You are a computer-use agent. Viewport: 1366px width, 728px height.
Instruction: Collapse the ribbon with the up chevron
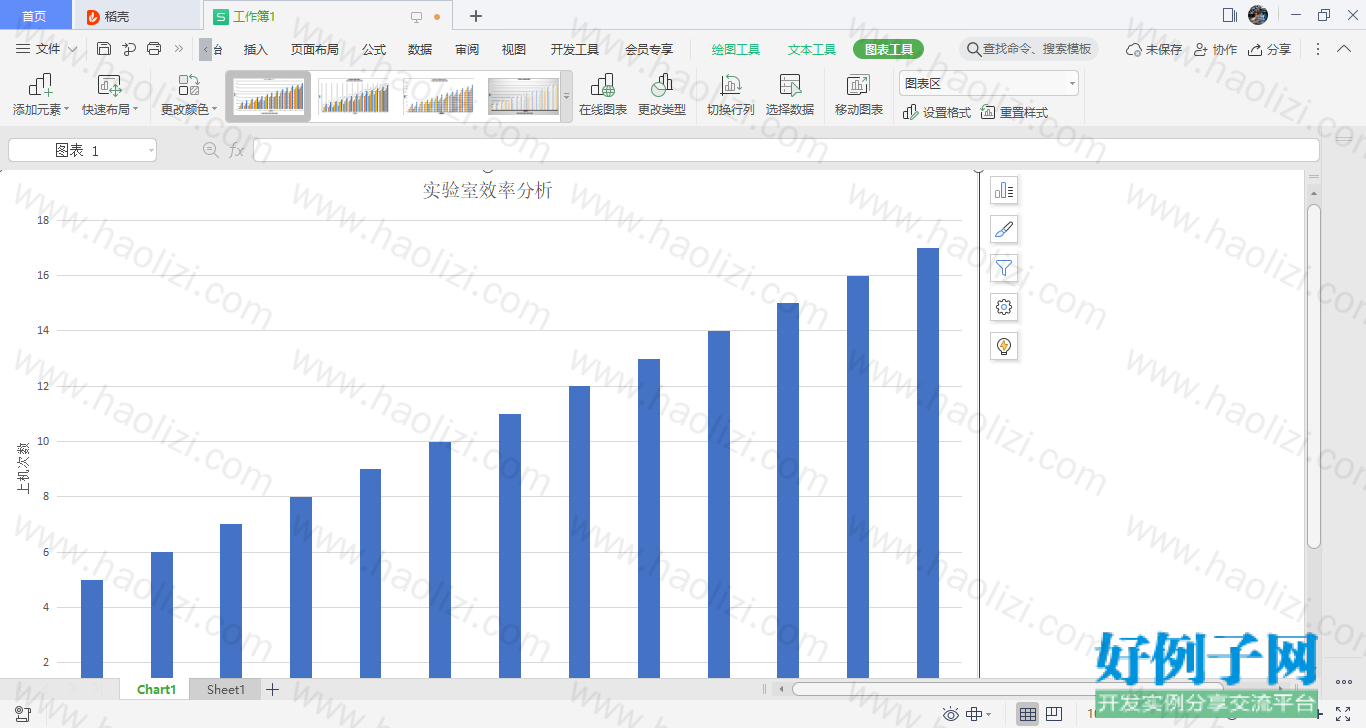pyautogui.click(x=1343, y=49)
